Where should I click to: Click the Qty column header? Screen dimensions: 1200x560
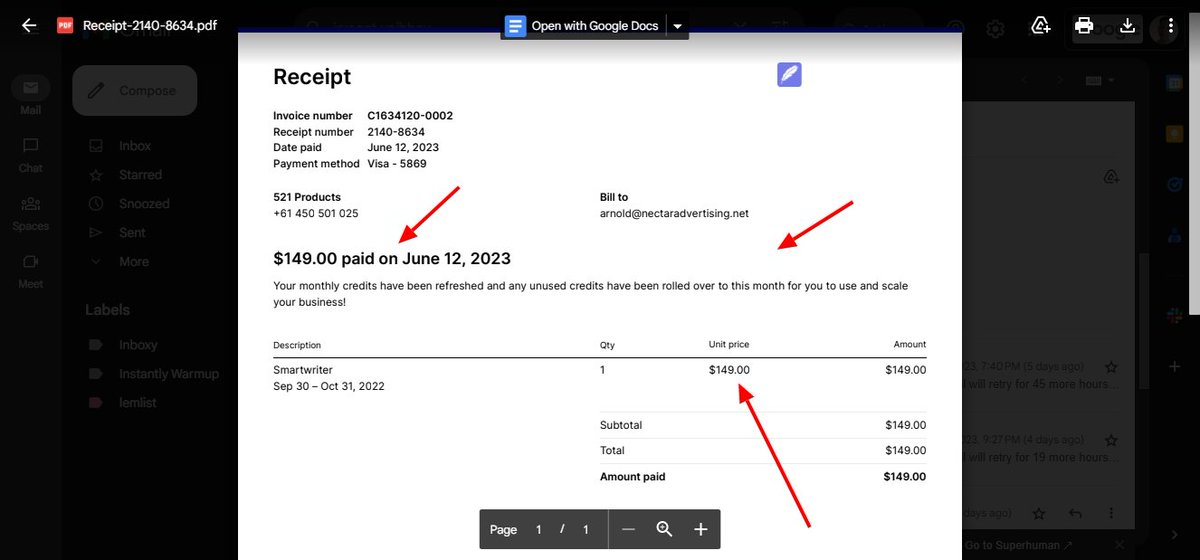607,345
